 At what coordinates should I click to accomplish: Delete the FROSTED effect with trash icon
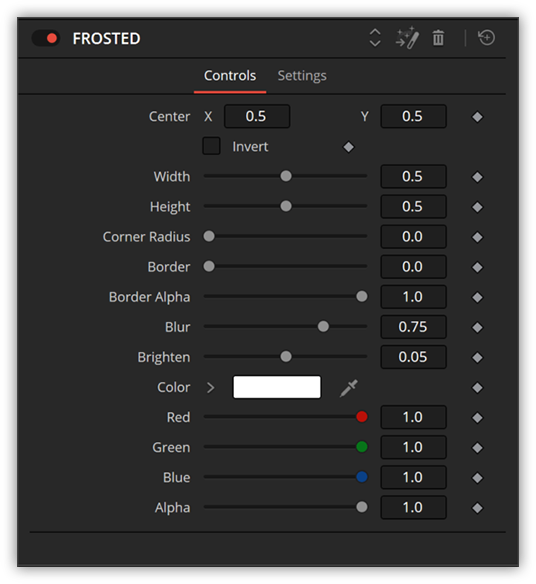[x=438, y=38]
